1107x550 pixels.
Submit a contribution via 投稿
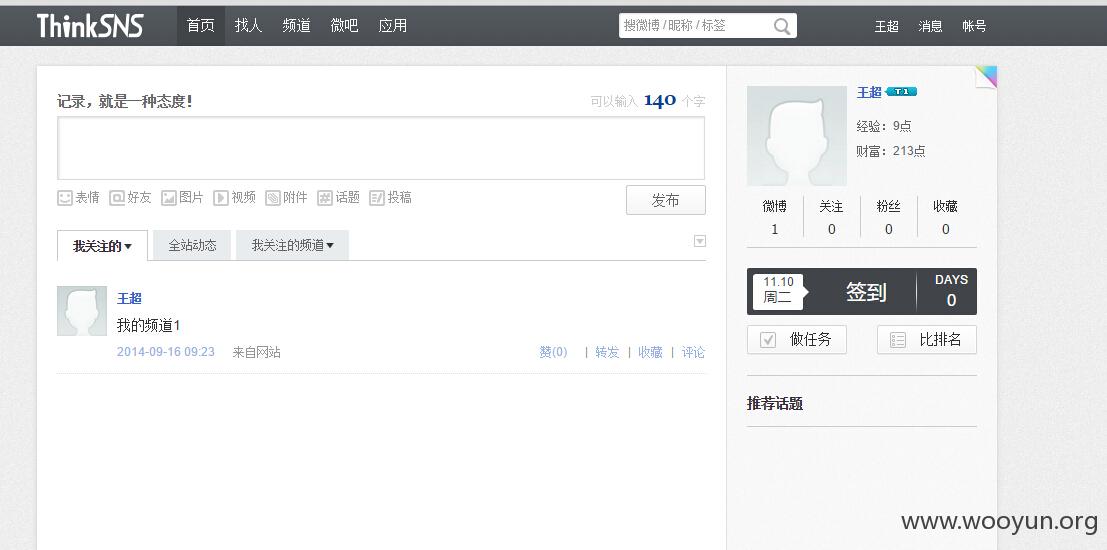point(390,198)
